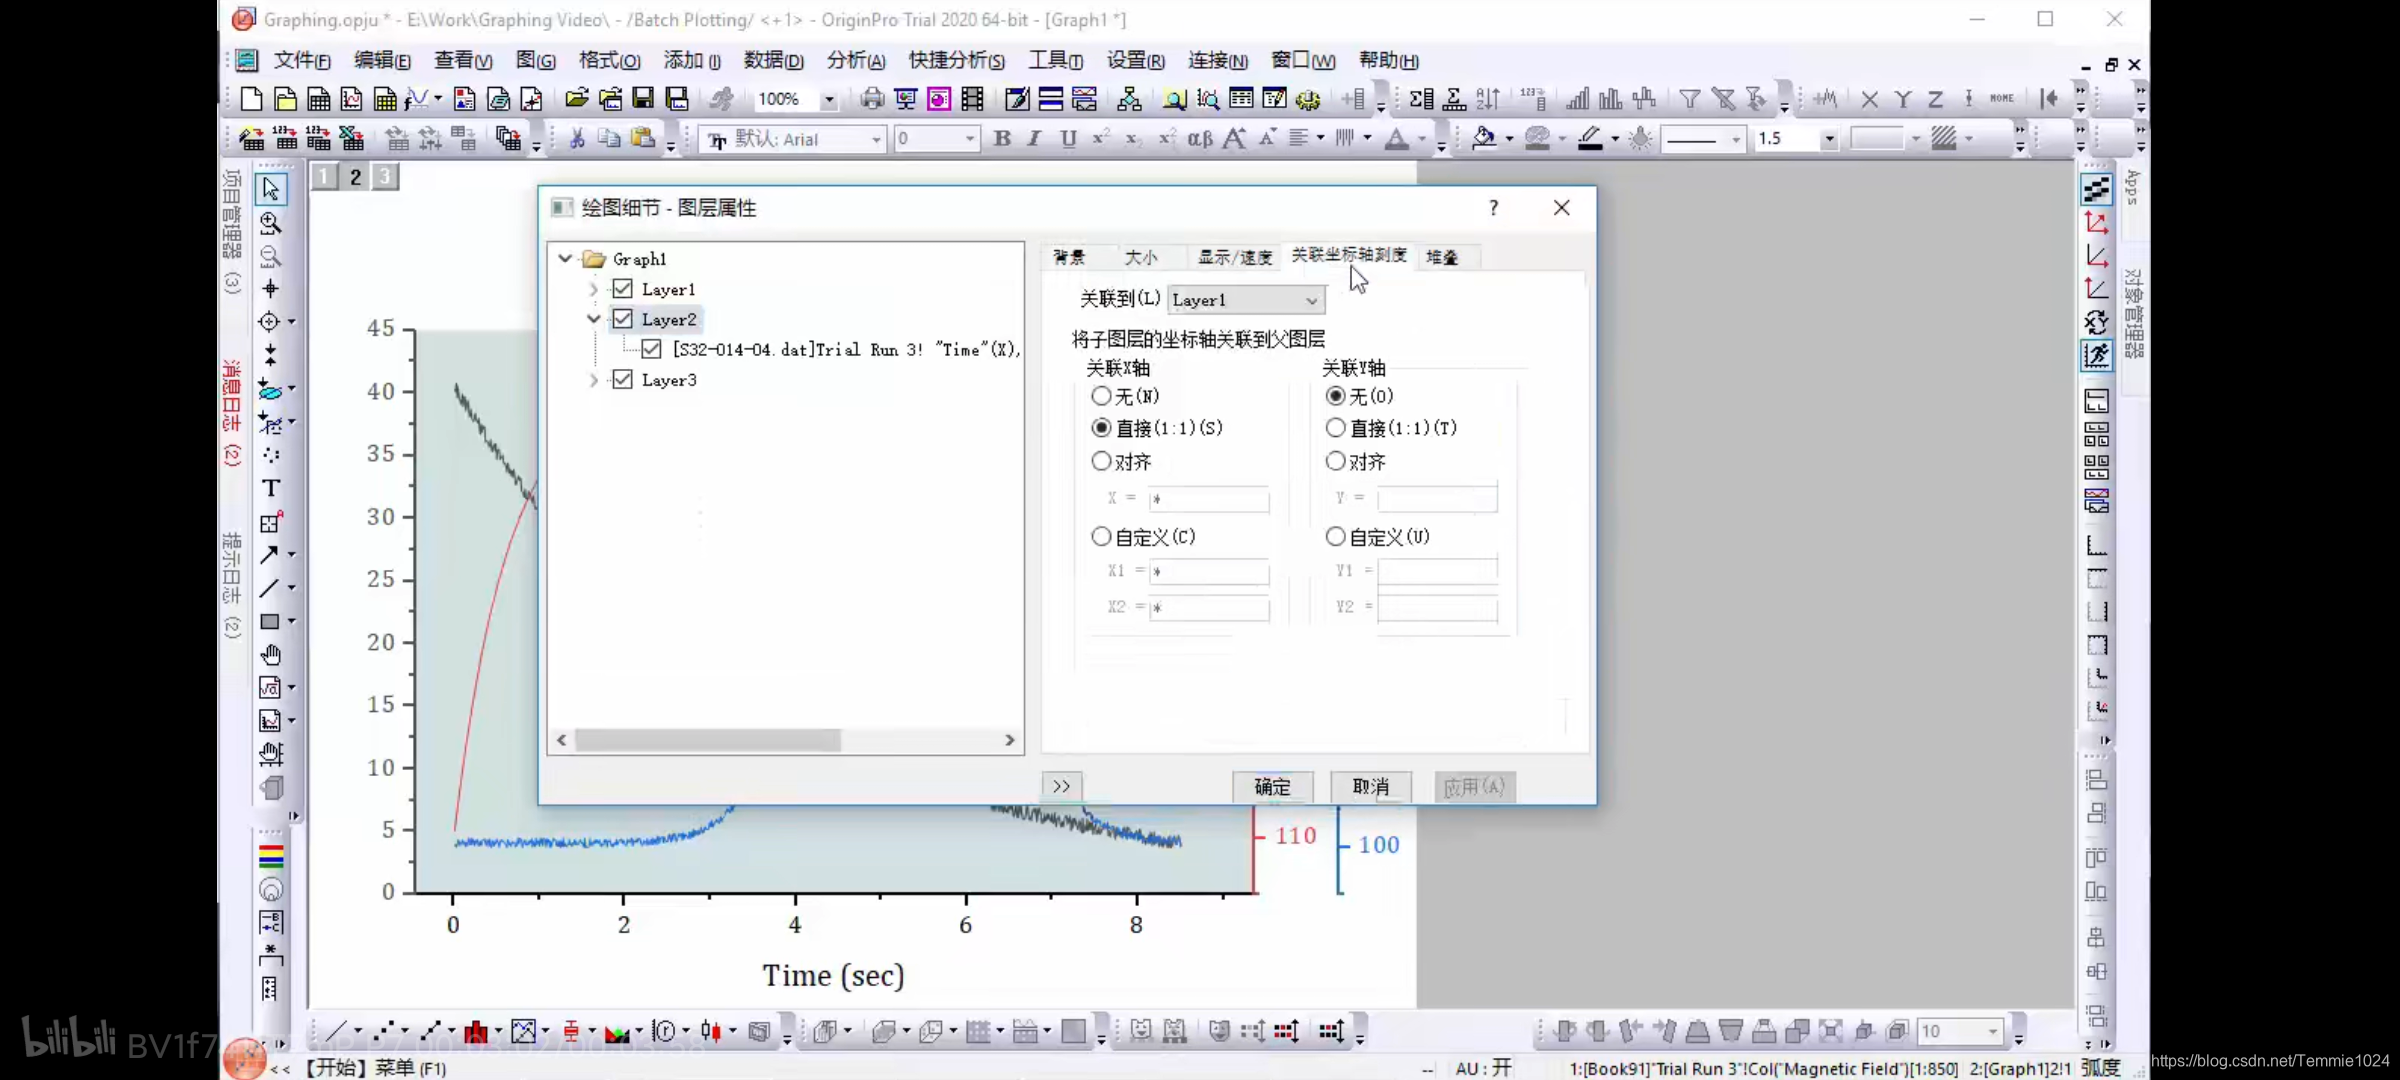
Task: Click the Zoom In magnifier tool
Action: click(270, 223)
